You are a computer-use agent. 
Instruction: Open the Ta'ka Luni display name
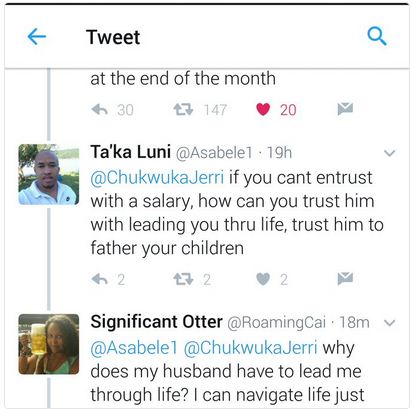131,152
